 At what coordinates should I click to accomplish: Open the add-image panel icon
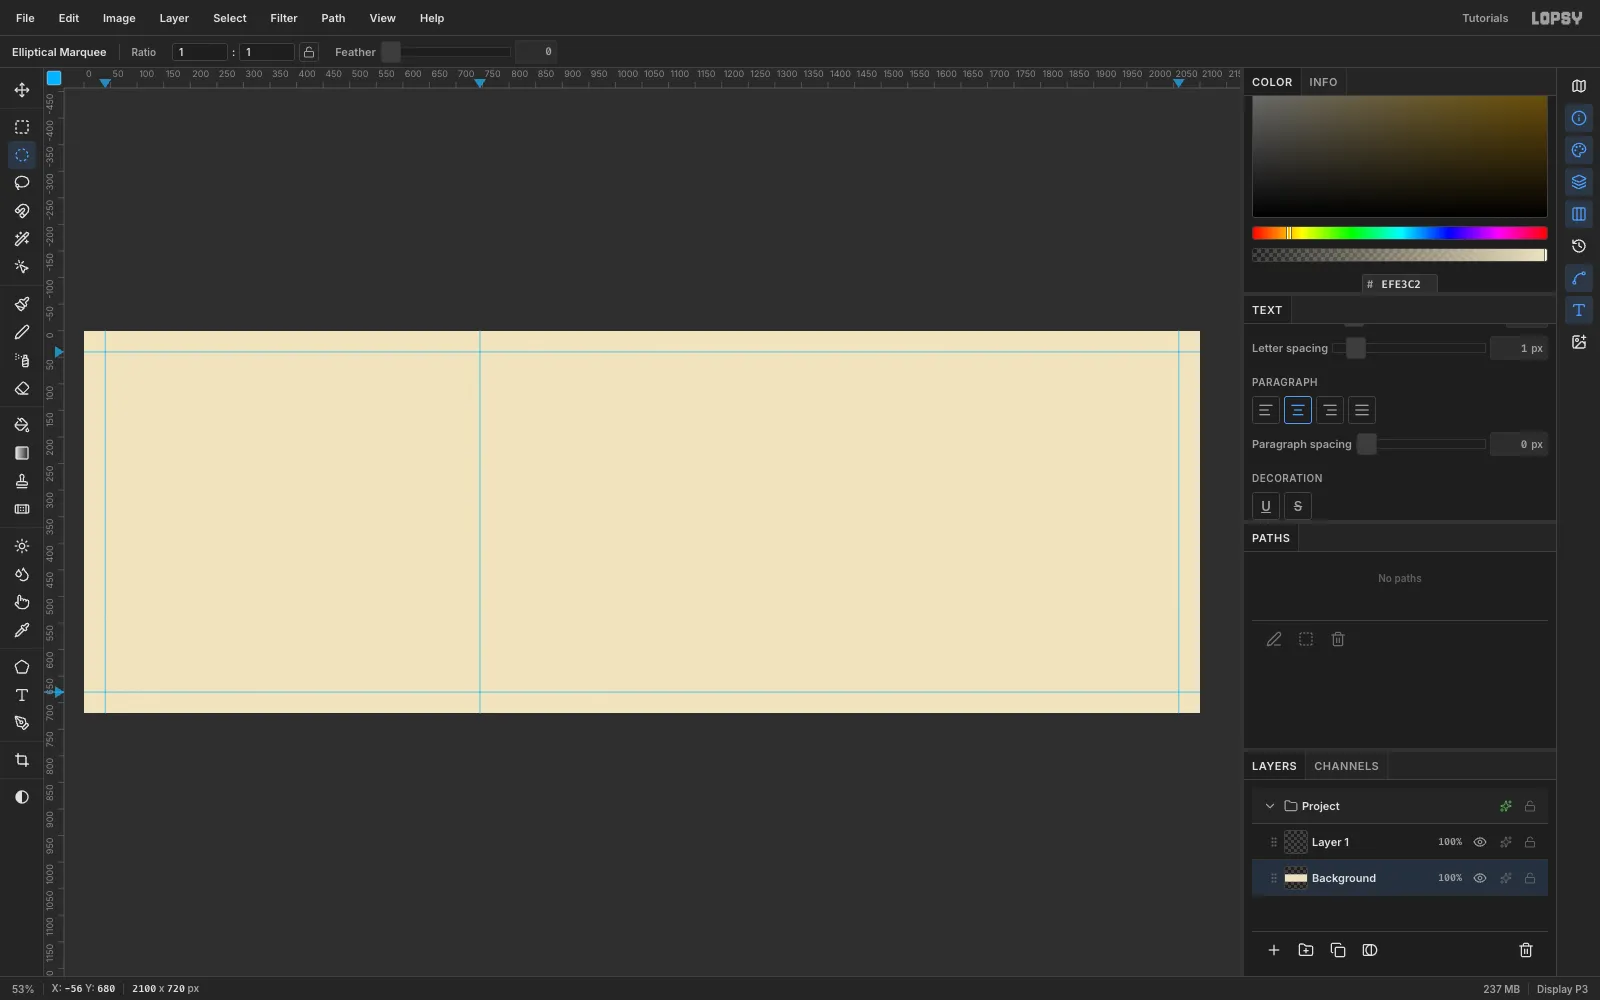pos(1578,342)
